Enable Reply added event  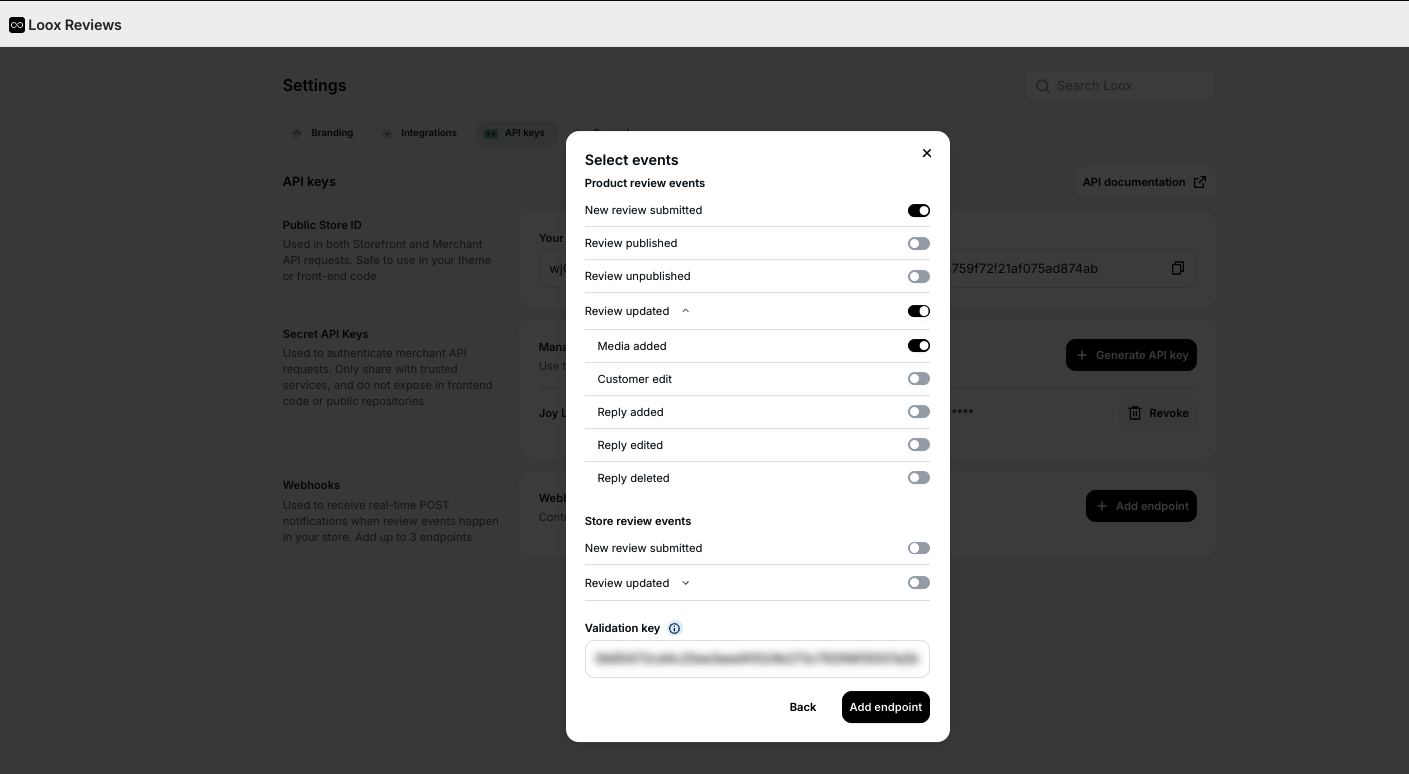pos(919,412)
